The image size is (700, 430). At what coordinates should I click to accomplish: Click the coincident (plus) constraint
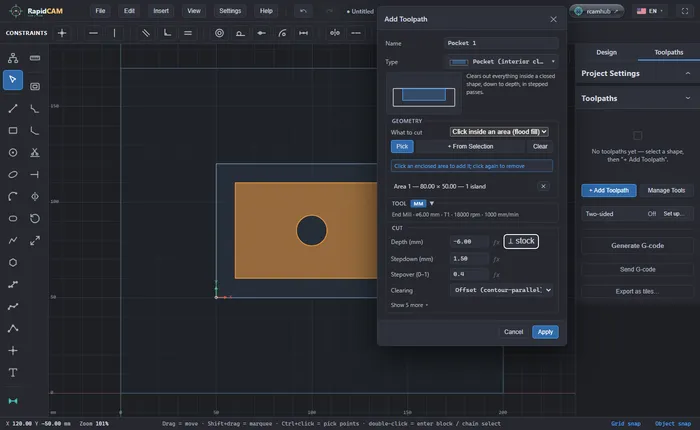(x=62, y=33)
